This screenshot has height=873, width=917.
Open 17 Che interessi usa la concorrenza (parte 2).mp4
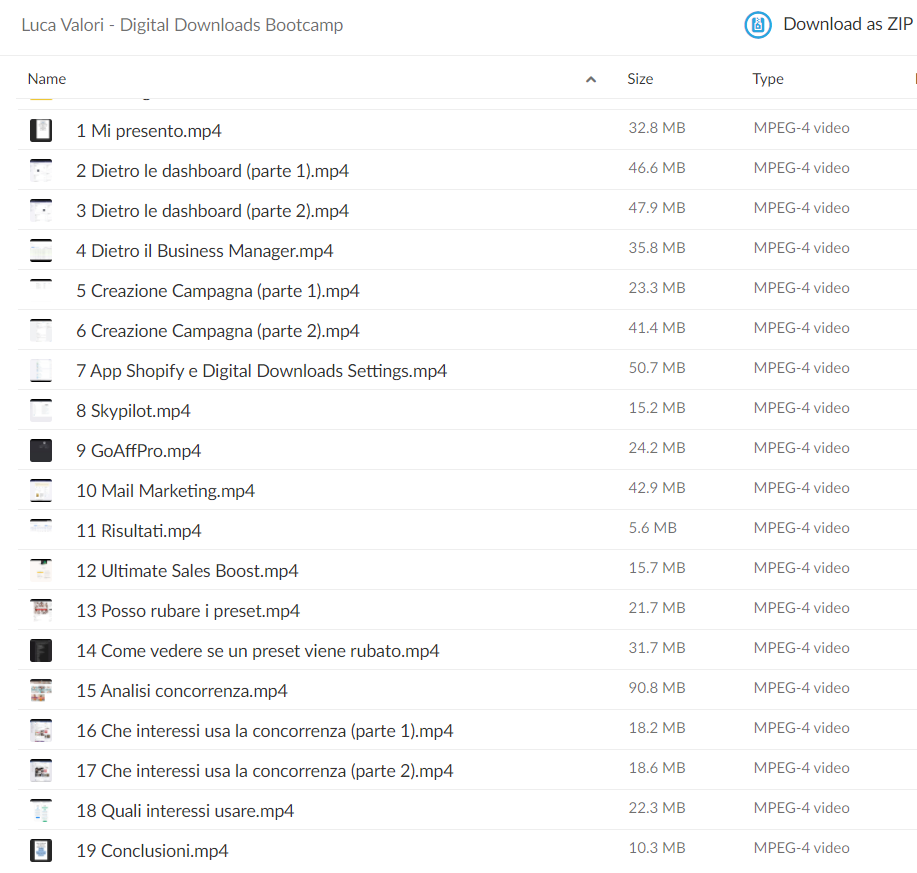point(264,771)
